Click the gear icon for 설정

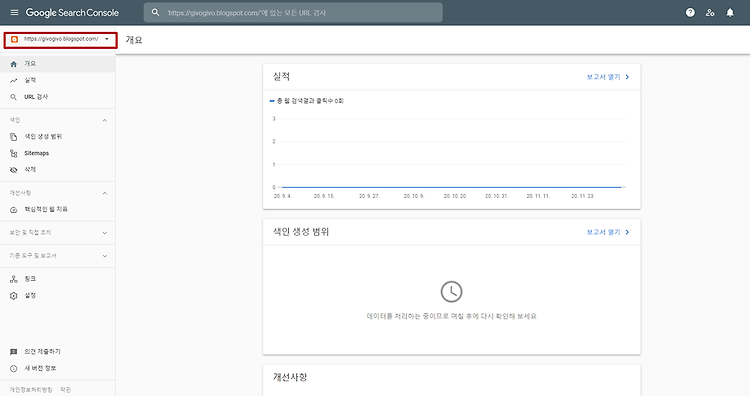[x=13, y=296]
